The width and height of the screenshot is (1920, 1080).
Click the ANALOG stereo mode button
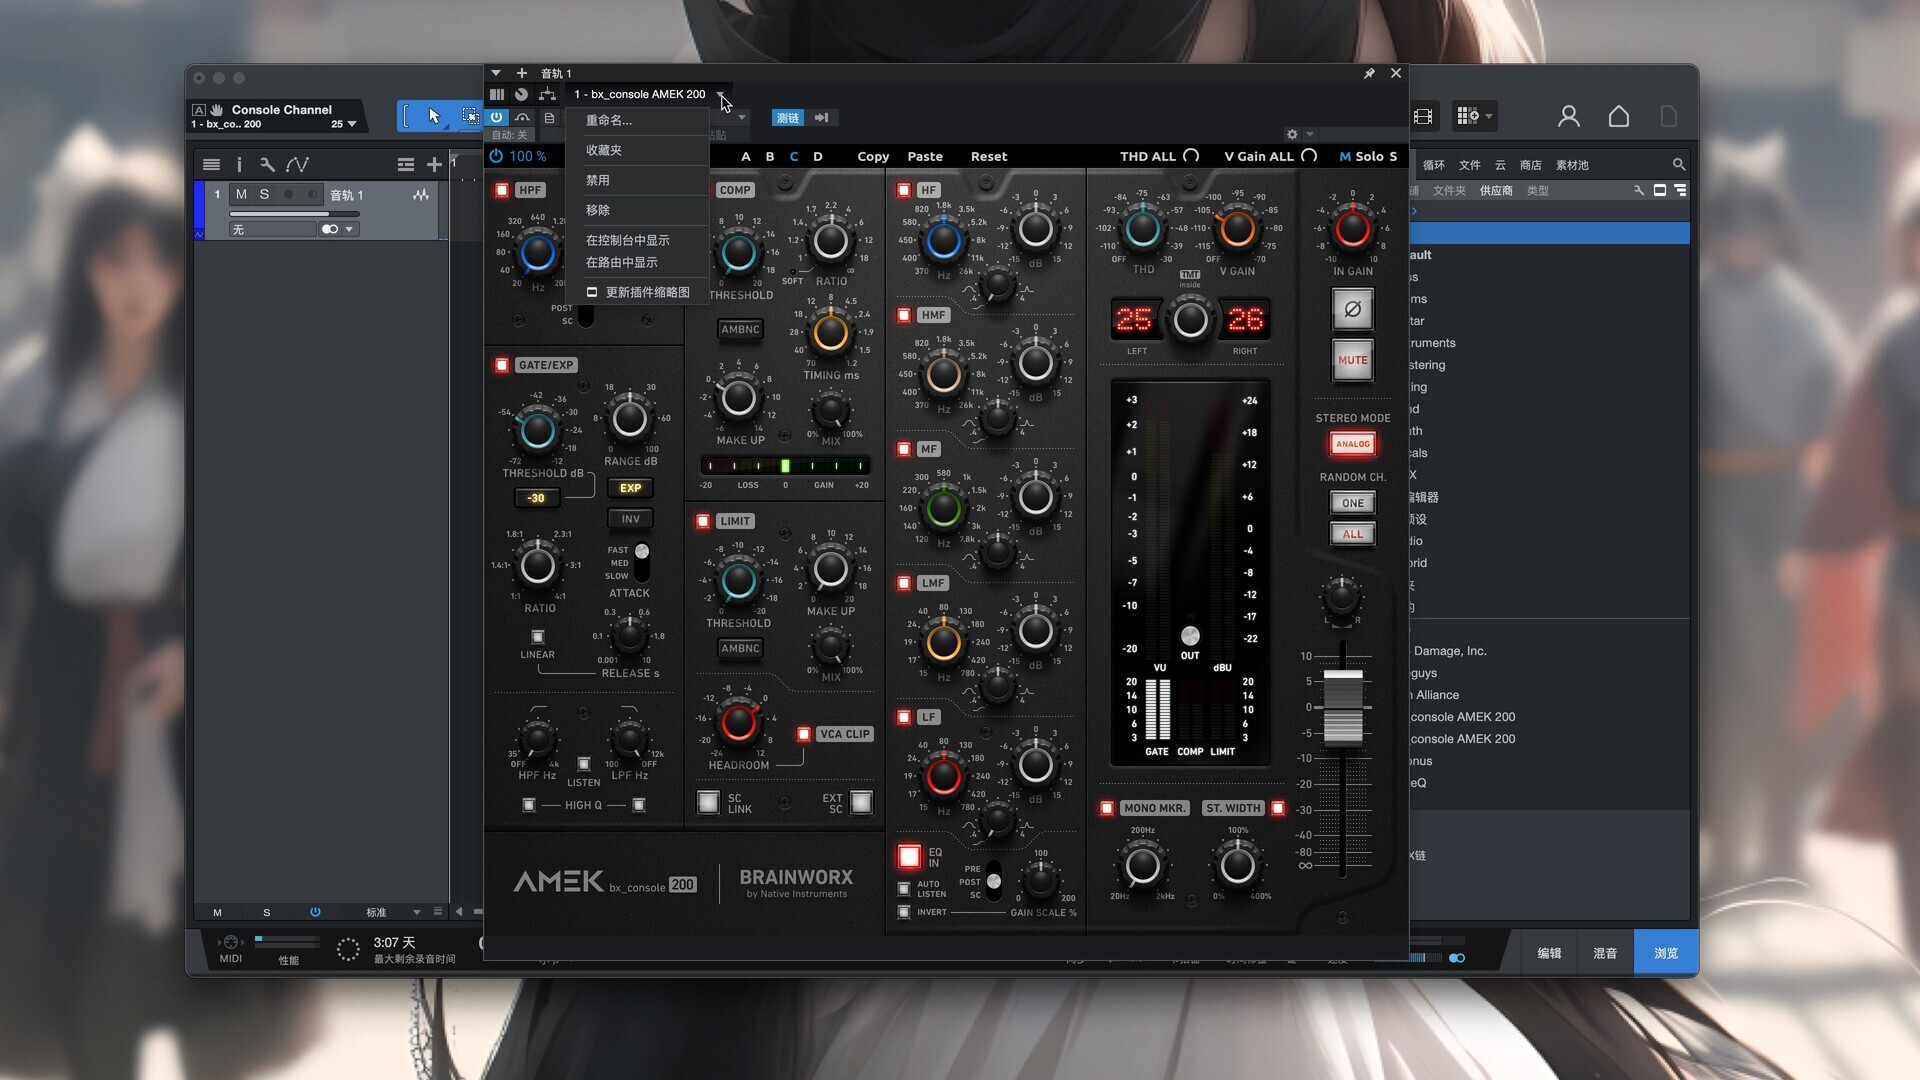[x=1352, y=444]
